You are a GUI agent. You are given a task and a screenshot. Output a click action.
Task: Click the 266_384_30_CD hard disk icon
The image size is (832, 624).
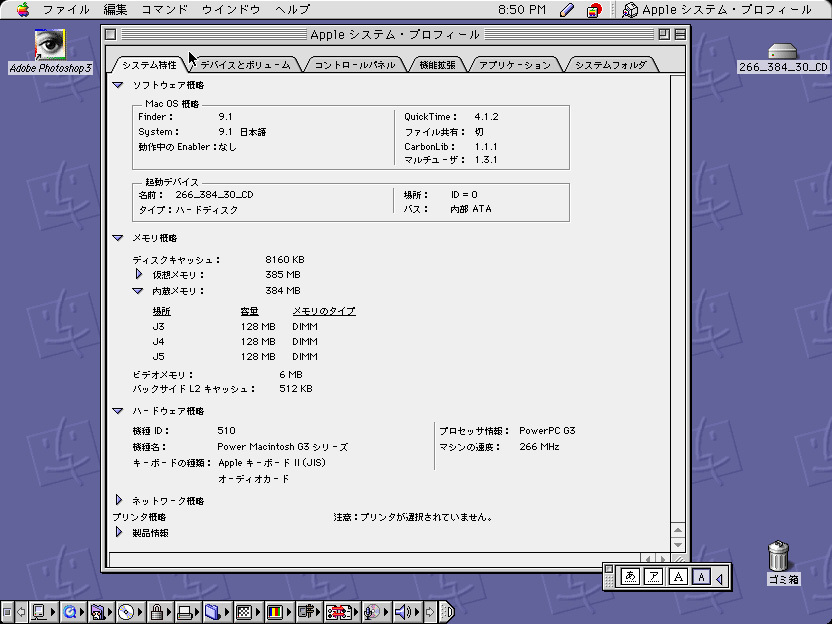pos(782,52)
